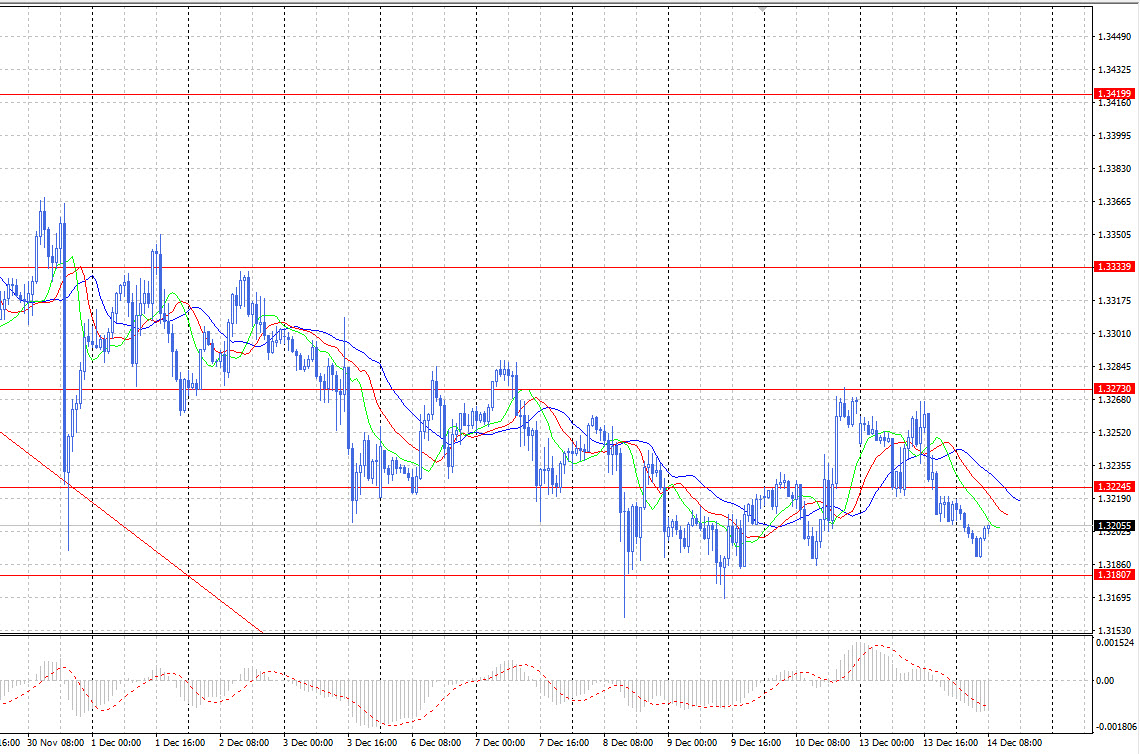Click the 9 Dec 00:00 time label
The height and width of the screenshot is (754, 1140).
[x=692, y=743]
